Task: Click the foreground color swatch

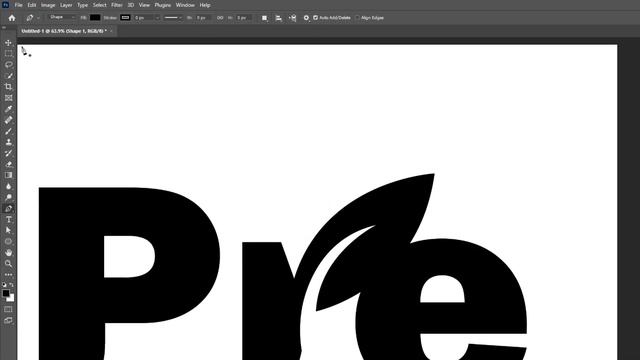Action: [x=6, y=293]
